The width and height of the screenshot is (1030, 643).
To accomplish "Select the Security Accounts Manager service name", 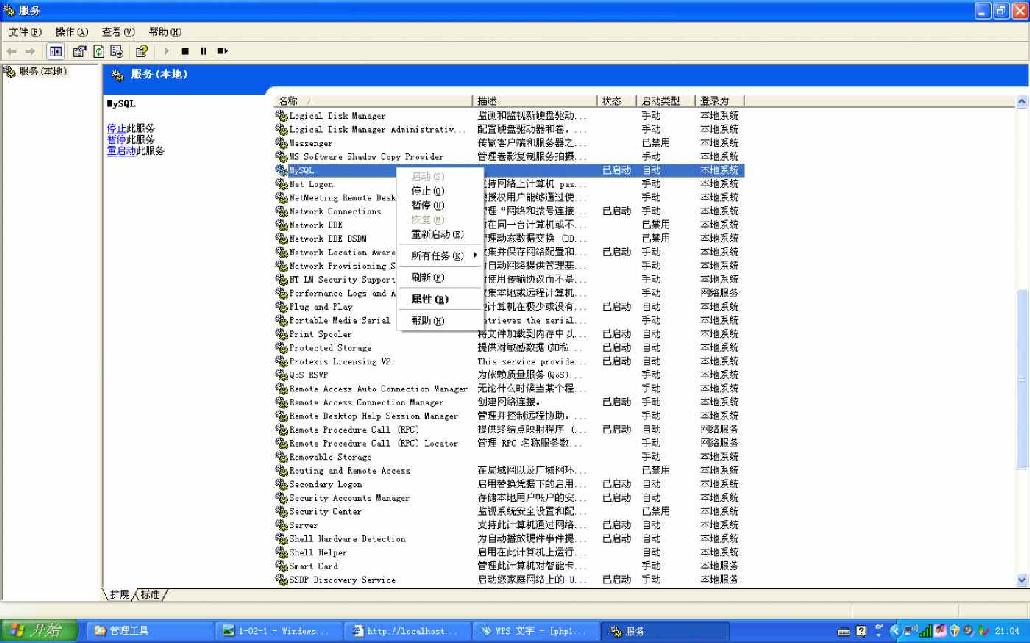I will 349,498.
